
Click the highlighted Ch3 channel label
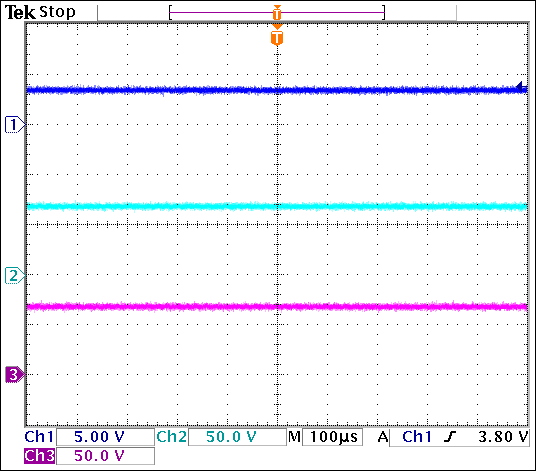(39, 456)
